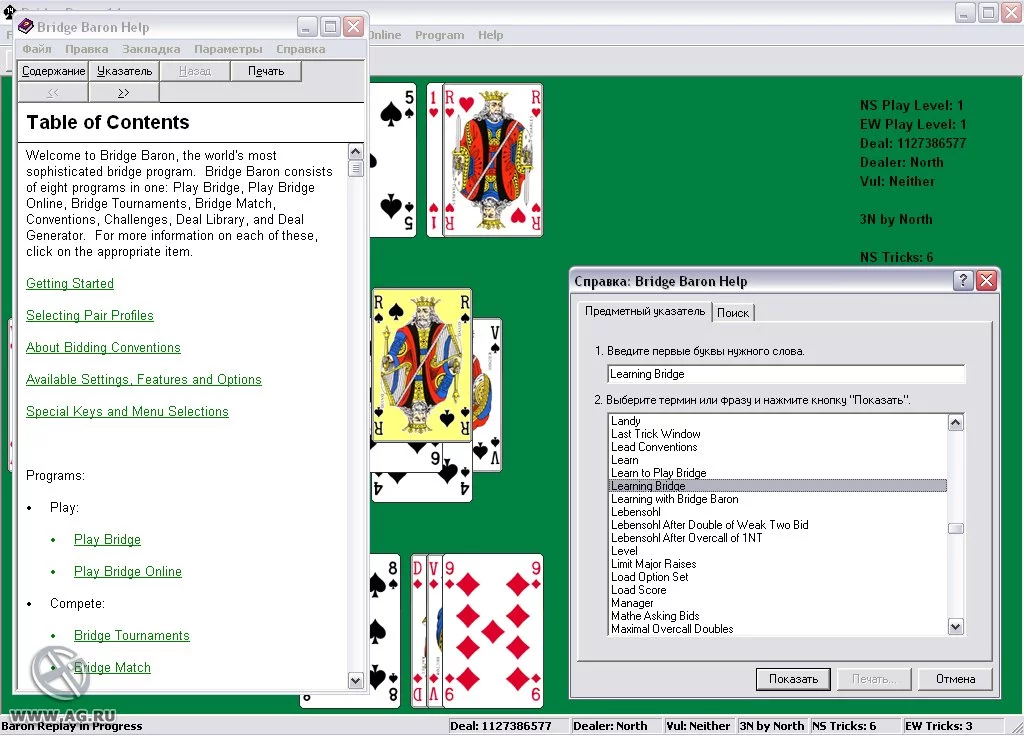Select Lebensohl After Double of Weak Two Bid
The image size is (1024, 736).
tap(709, 525)
